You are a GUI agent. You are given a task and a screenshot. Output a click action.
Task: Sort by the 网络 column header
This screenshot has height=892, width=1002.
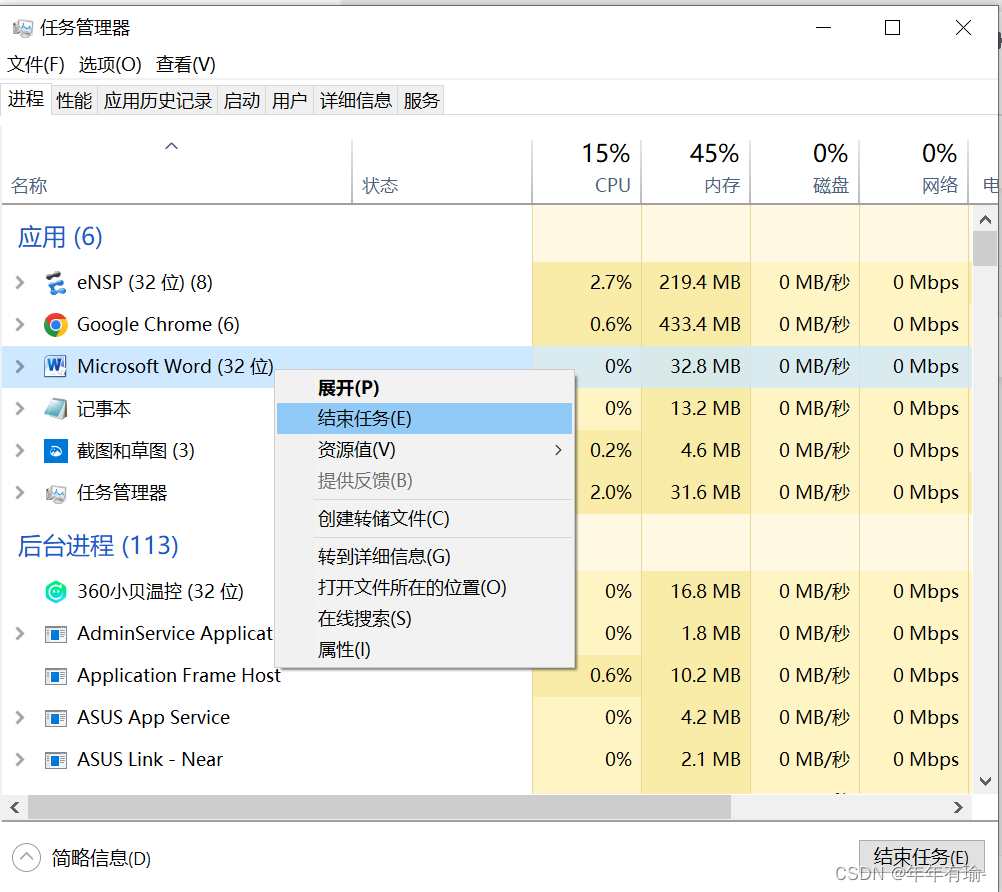tap(914, 171)
